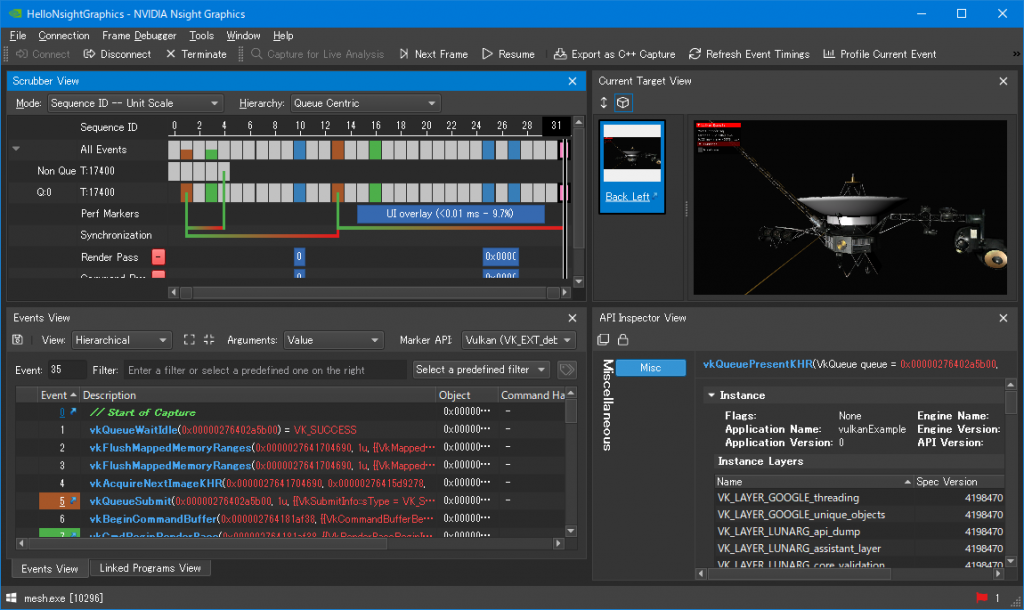Switch to the Linked Programs View tab
1024x610 pixels.
point(150,568)
